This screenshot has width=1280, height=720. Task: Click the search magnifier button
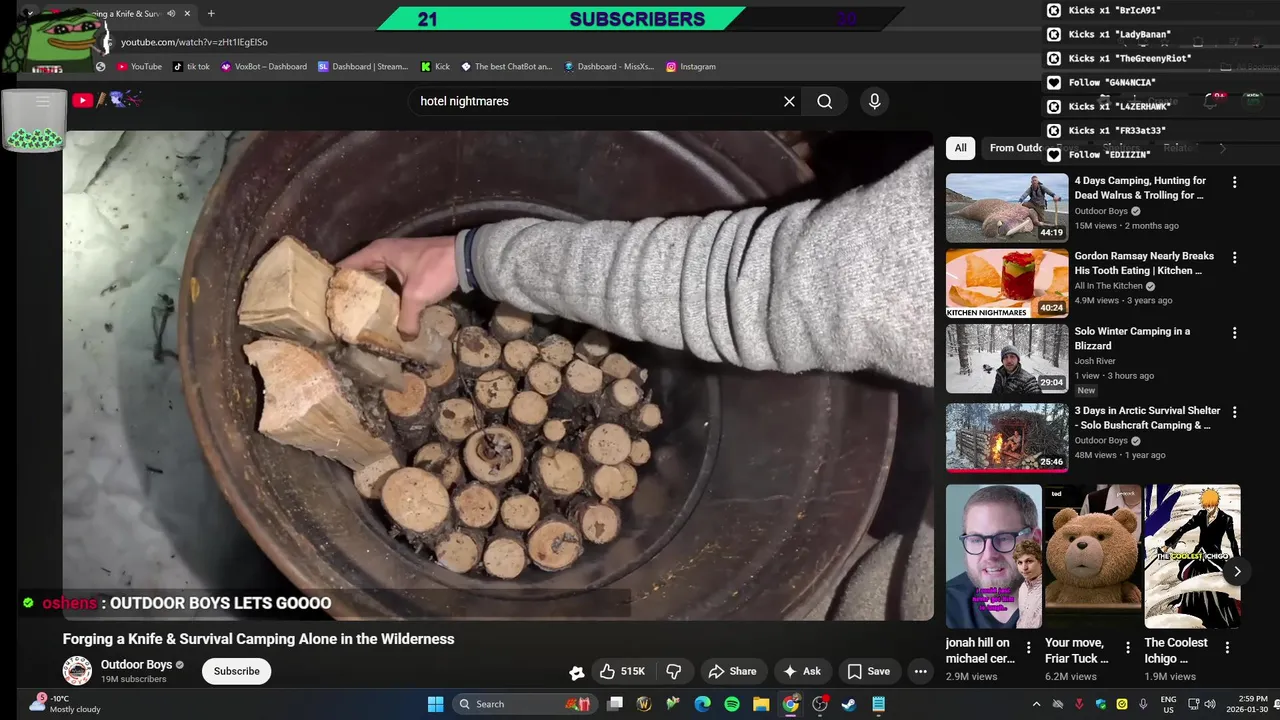pos(824,101)
